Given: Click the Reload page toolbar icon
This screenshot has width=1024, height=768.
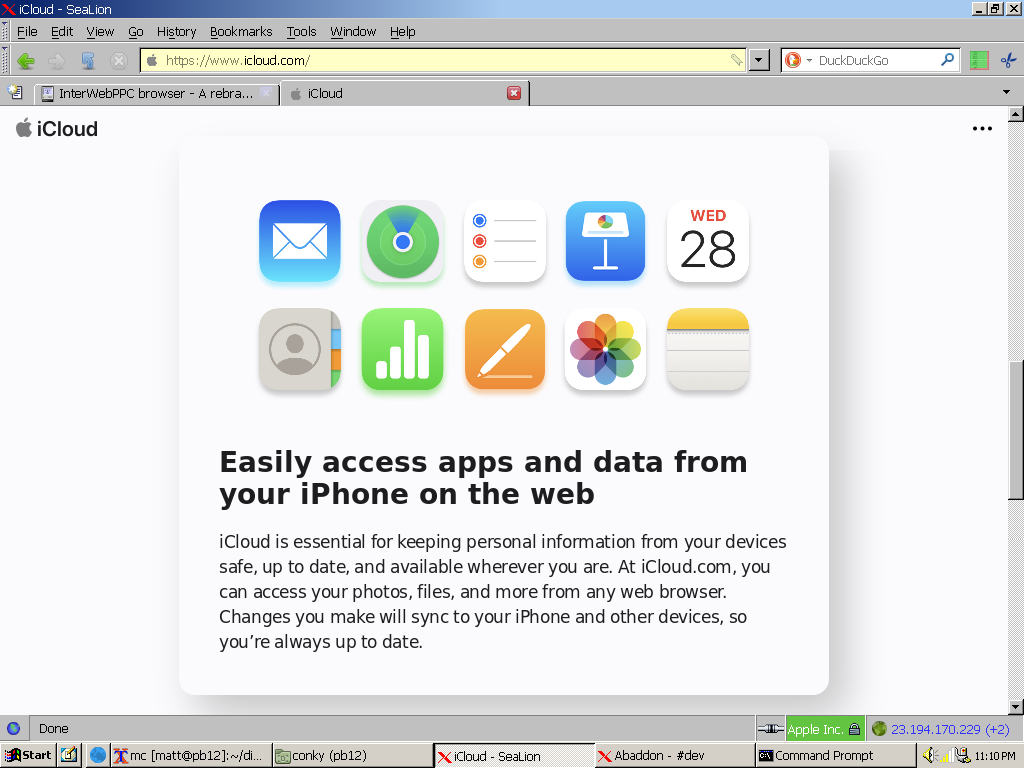Looking at the screenshot, I should (88, 61).
